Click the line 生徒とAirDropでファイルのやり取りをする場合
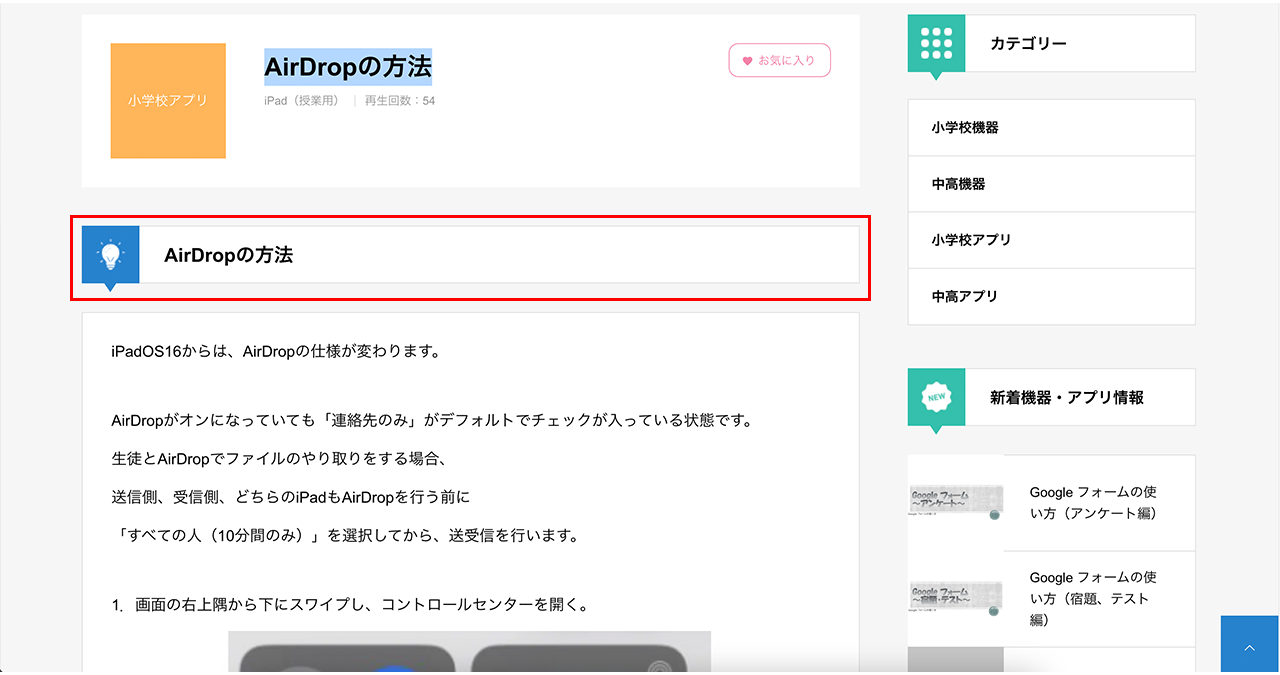 point(279,459)
